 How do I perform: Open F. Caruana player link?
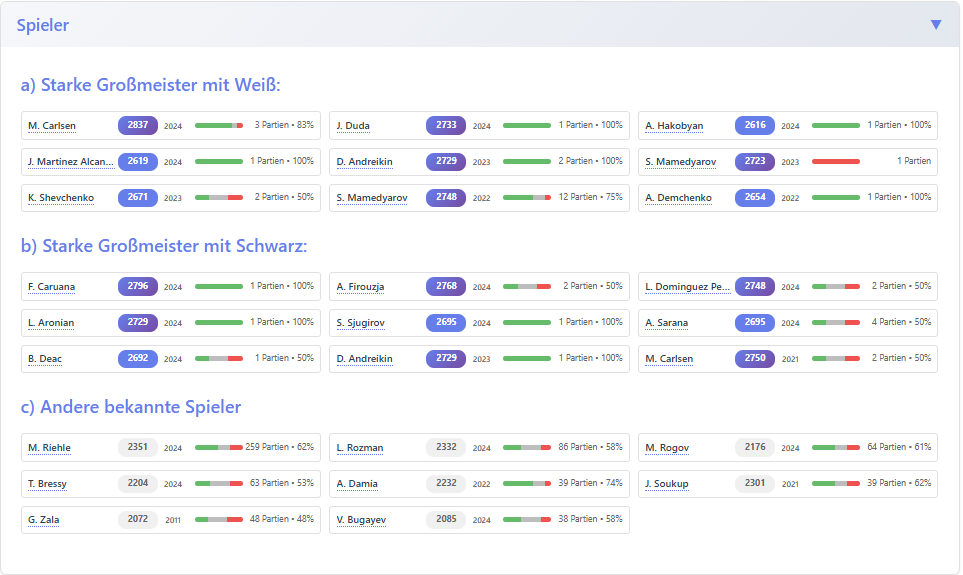(x=51, y=287)
